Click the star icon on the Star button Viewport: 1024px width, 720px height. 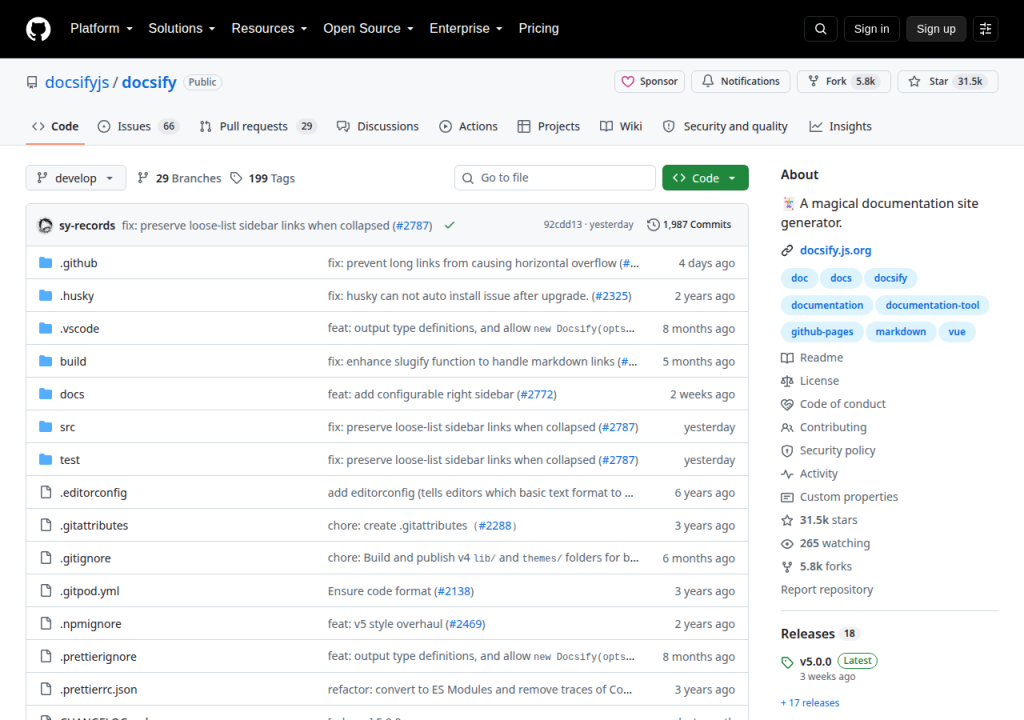tap(914, 82)
